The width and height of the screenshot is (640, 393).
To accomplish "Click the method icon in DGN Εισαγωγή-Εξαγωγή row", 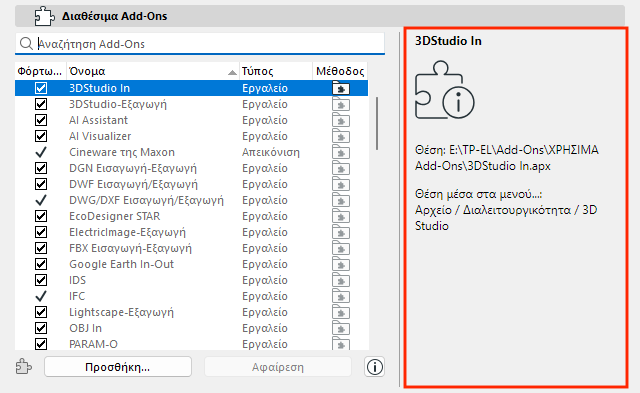I will pyautogui.click(x=341, y=168).
